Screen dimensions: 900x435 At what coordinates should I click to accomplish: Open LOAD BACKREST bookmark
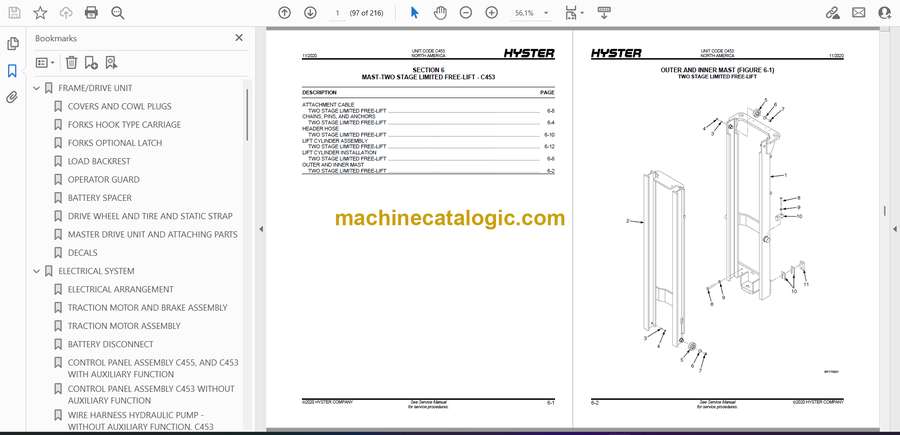(99, 161)
